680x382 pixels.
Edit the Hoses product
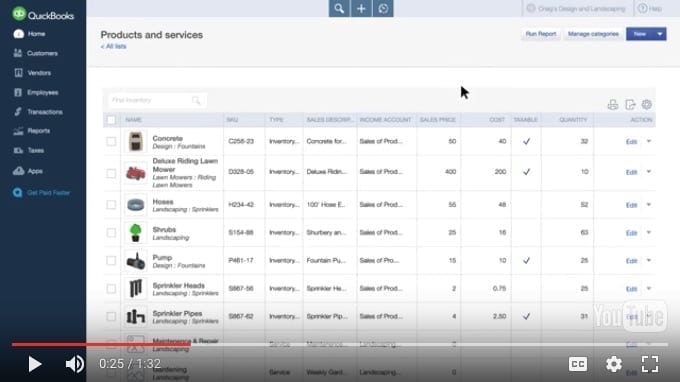[x=631, y=205]
